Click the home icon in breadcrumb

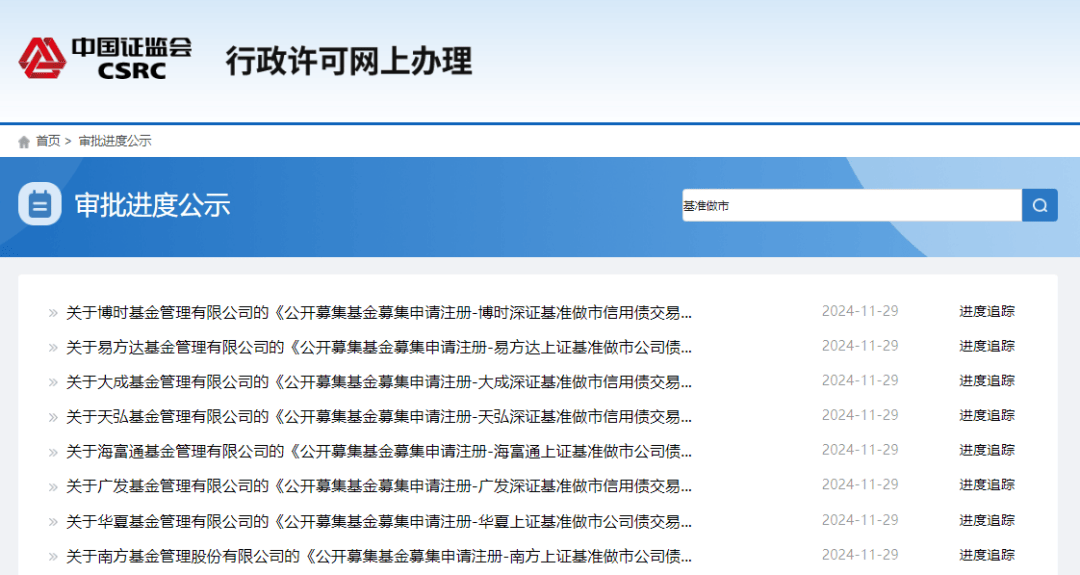[24, 142]
